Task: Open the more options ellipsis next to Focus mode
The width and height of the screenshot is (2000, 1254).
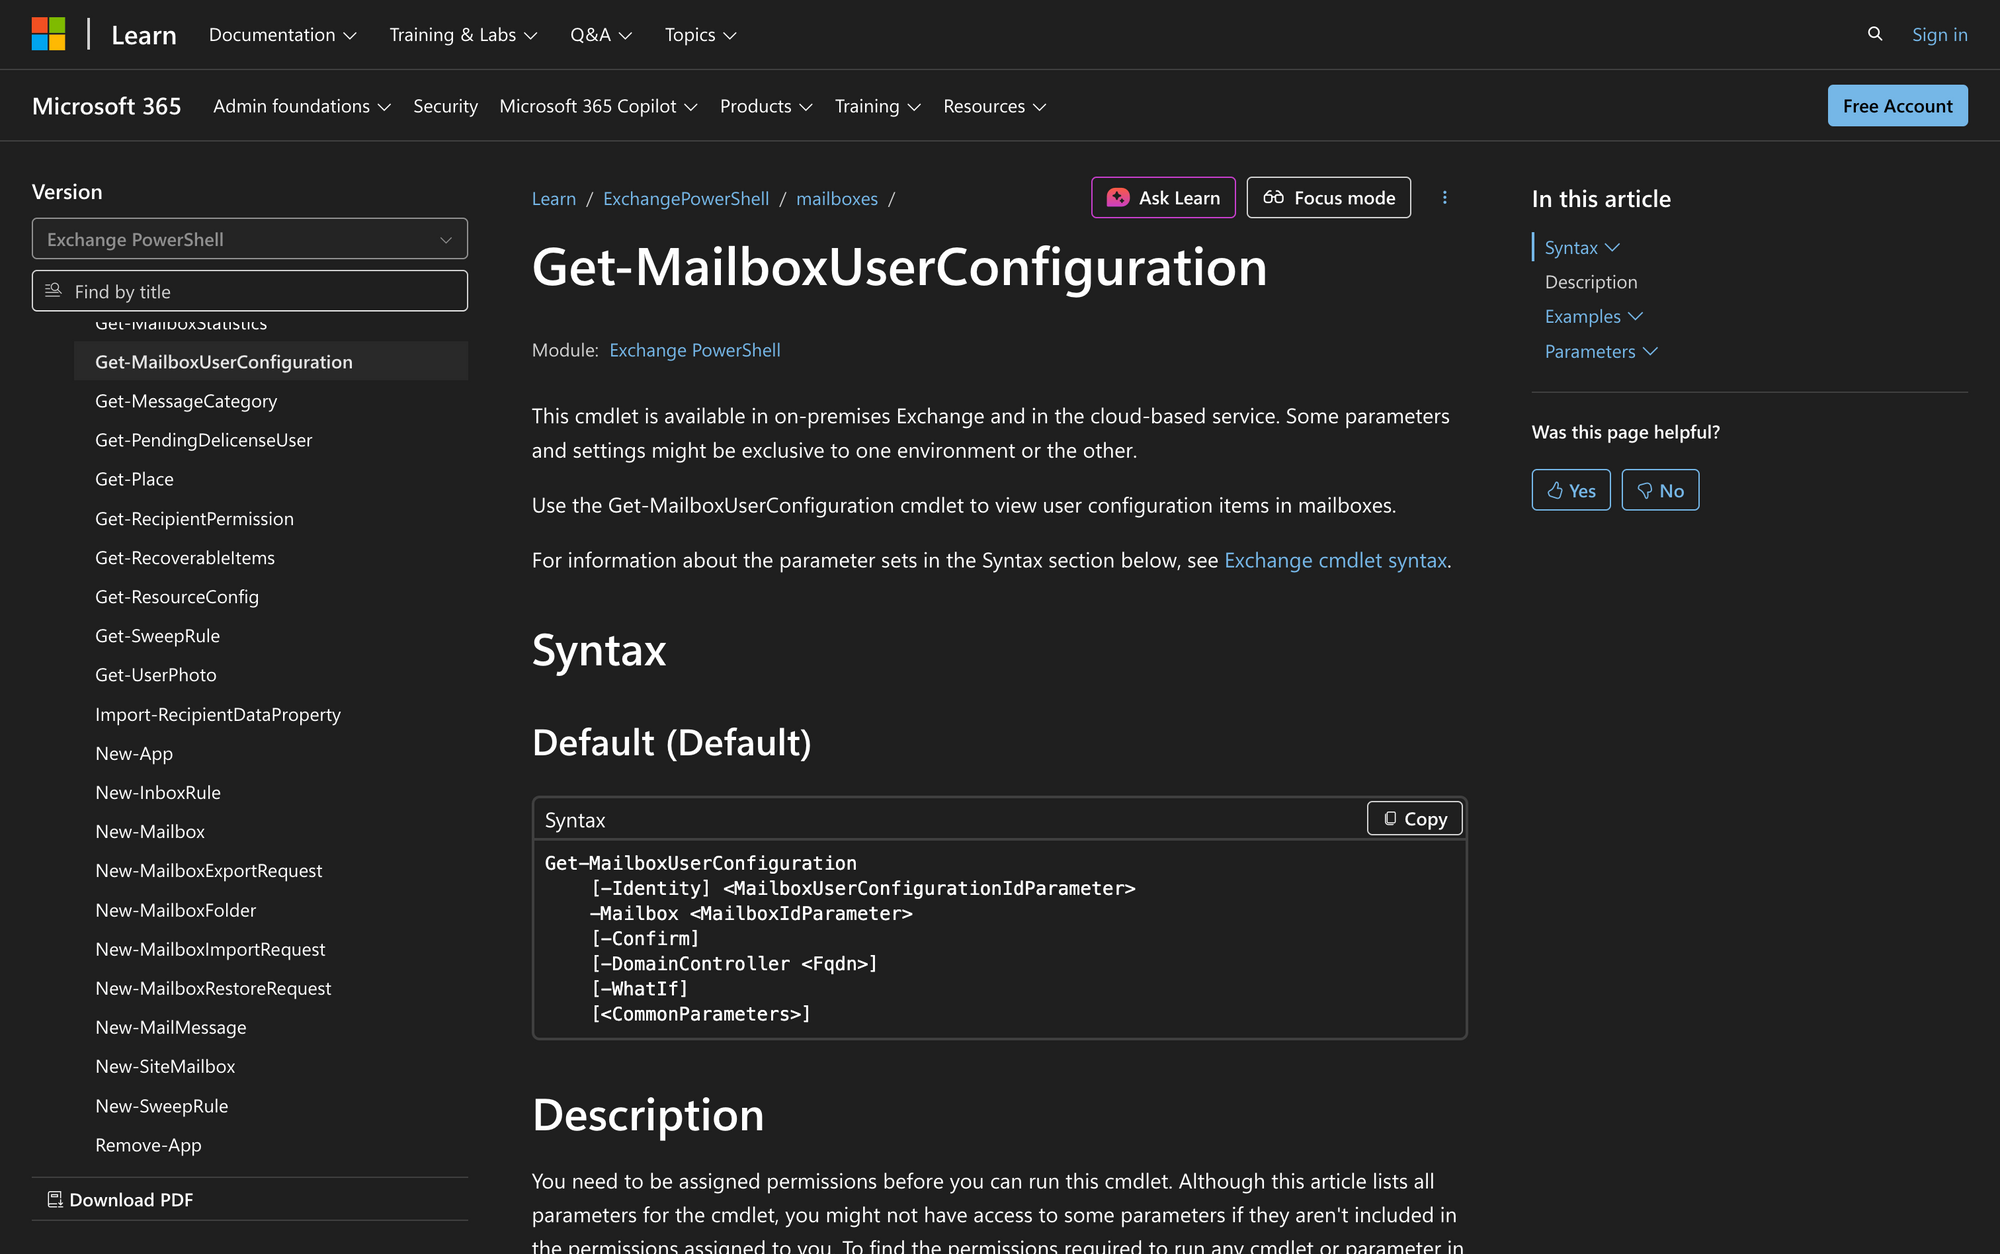Action: (x=1445, y=197)
